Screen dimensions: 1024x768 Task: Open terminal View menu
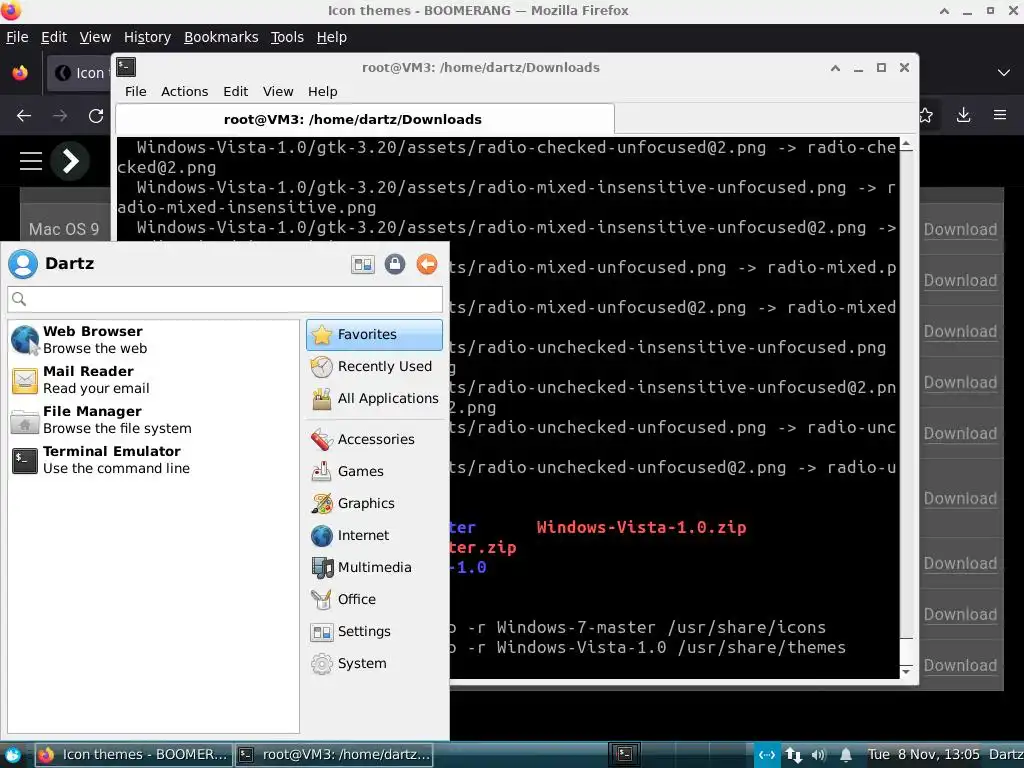pos(278,91)
